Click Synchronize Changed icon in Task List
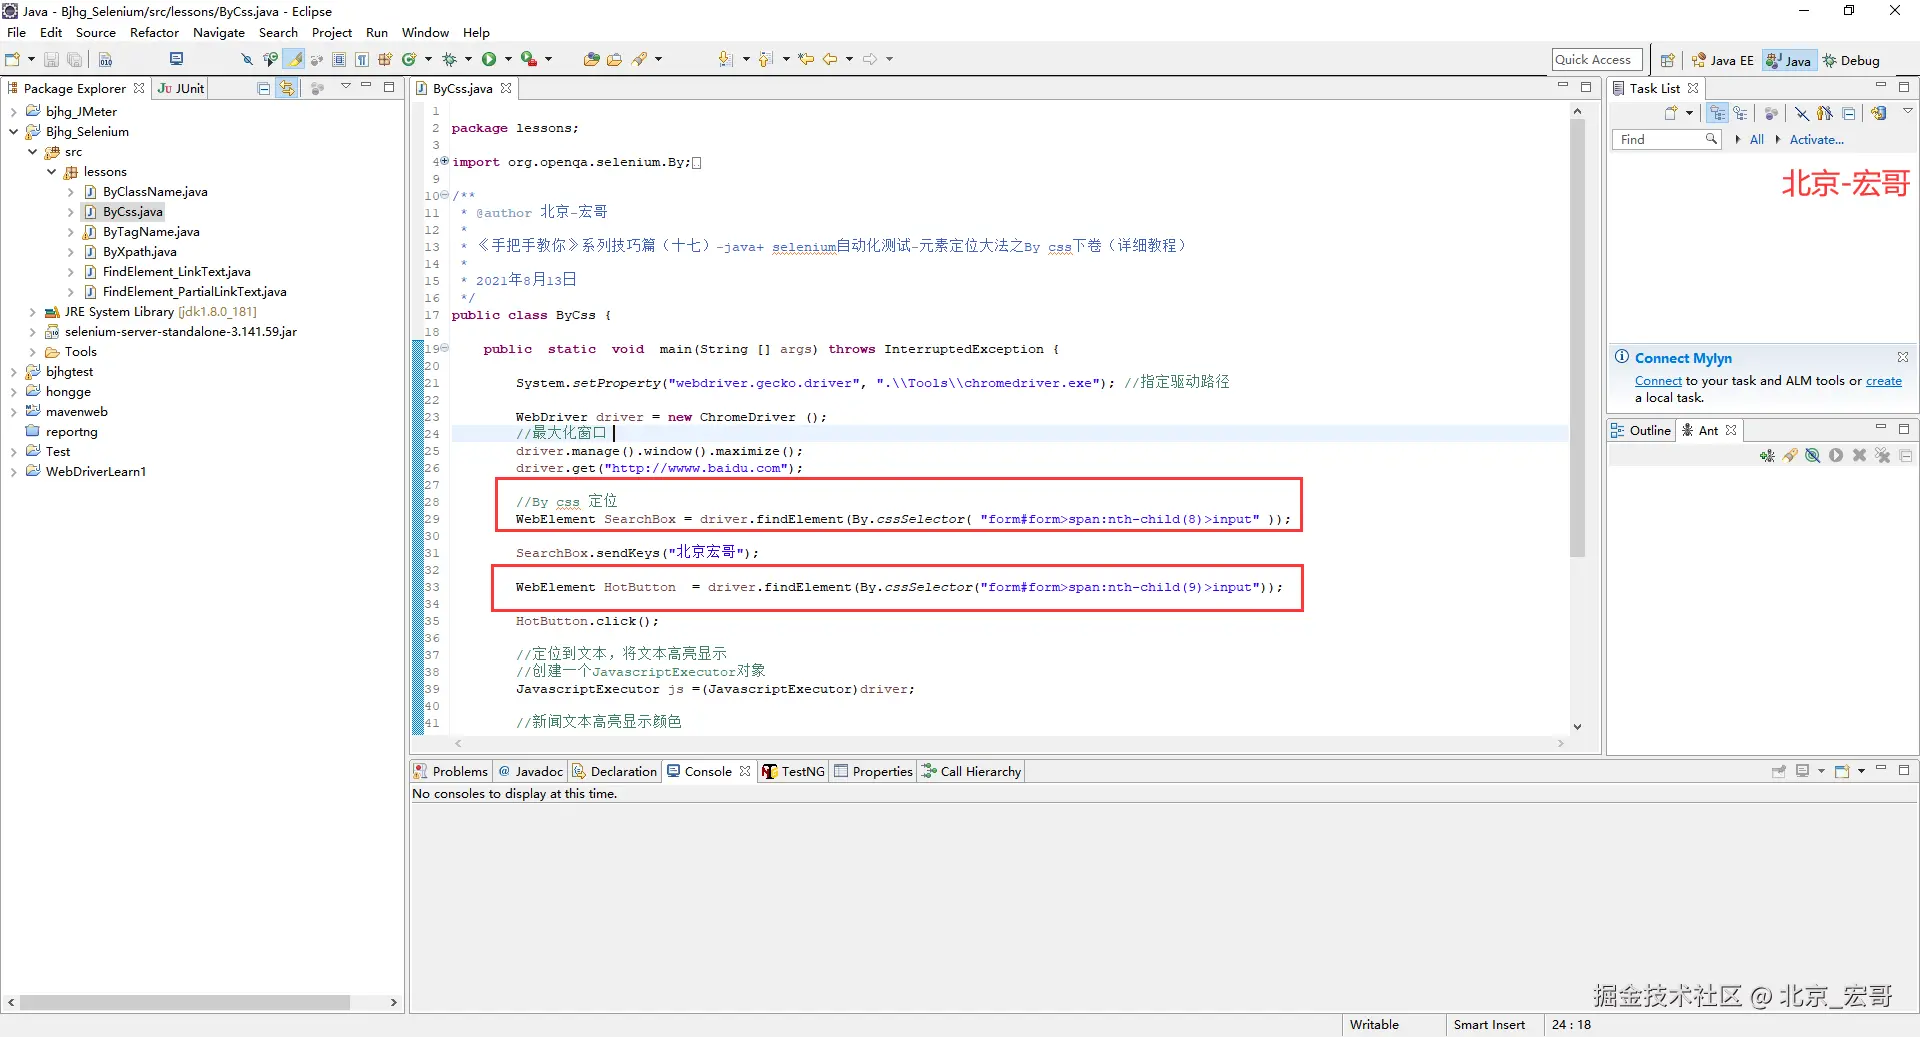The height and width of the screenshot is (1037, 1920). (x=1878, y=113)
